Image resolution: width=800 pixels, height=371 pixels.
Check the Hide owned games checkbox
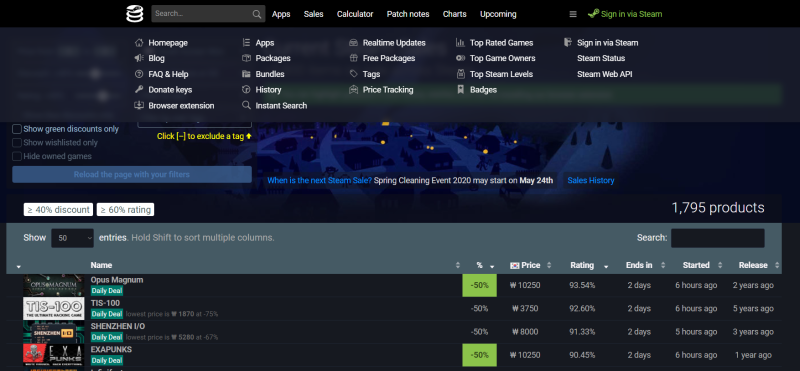tap(17, 156)
